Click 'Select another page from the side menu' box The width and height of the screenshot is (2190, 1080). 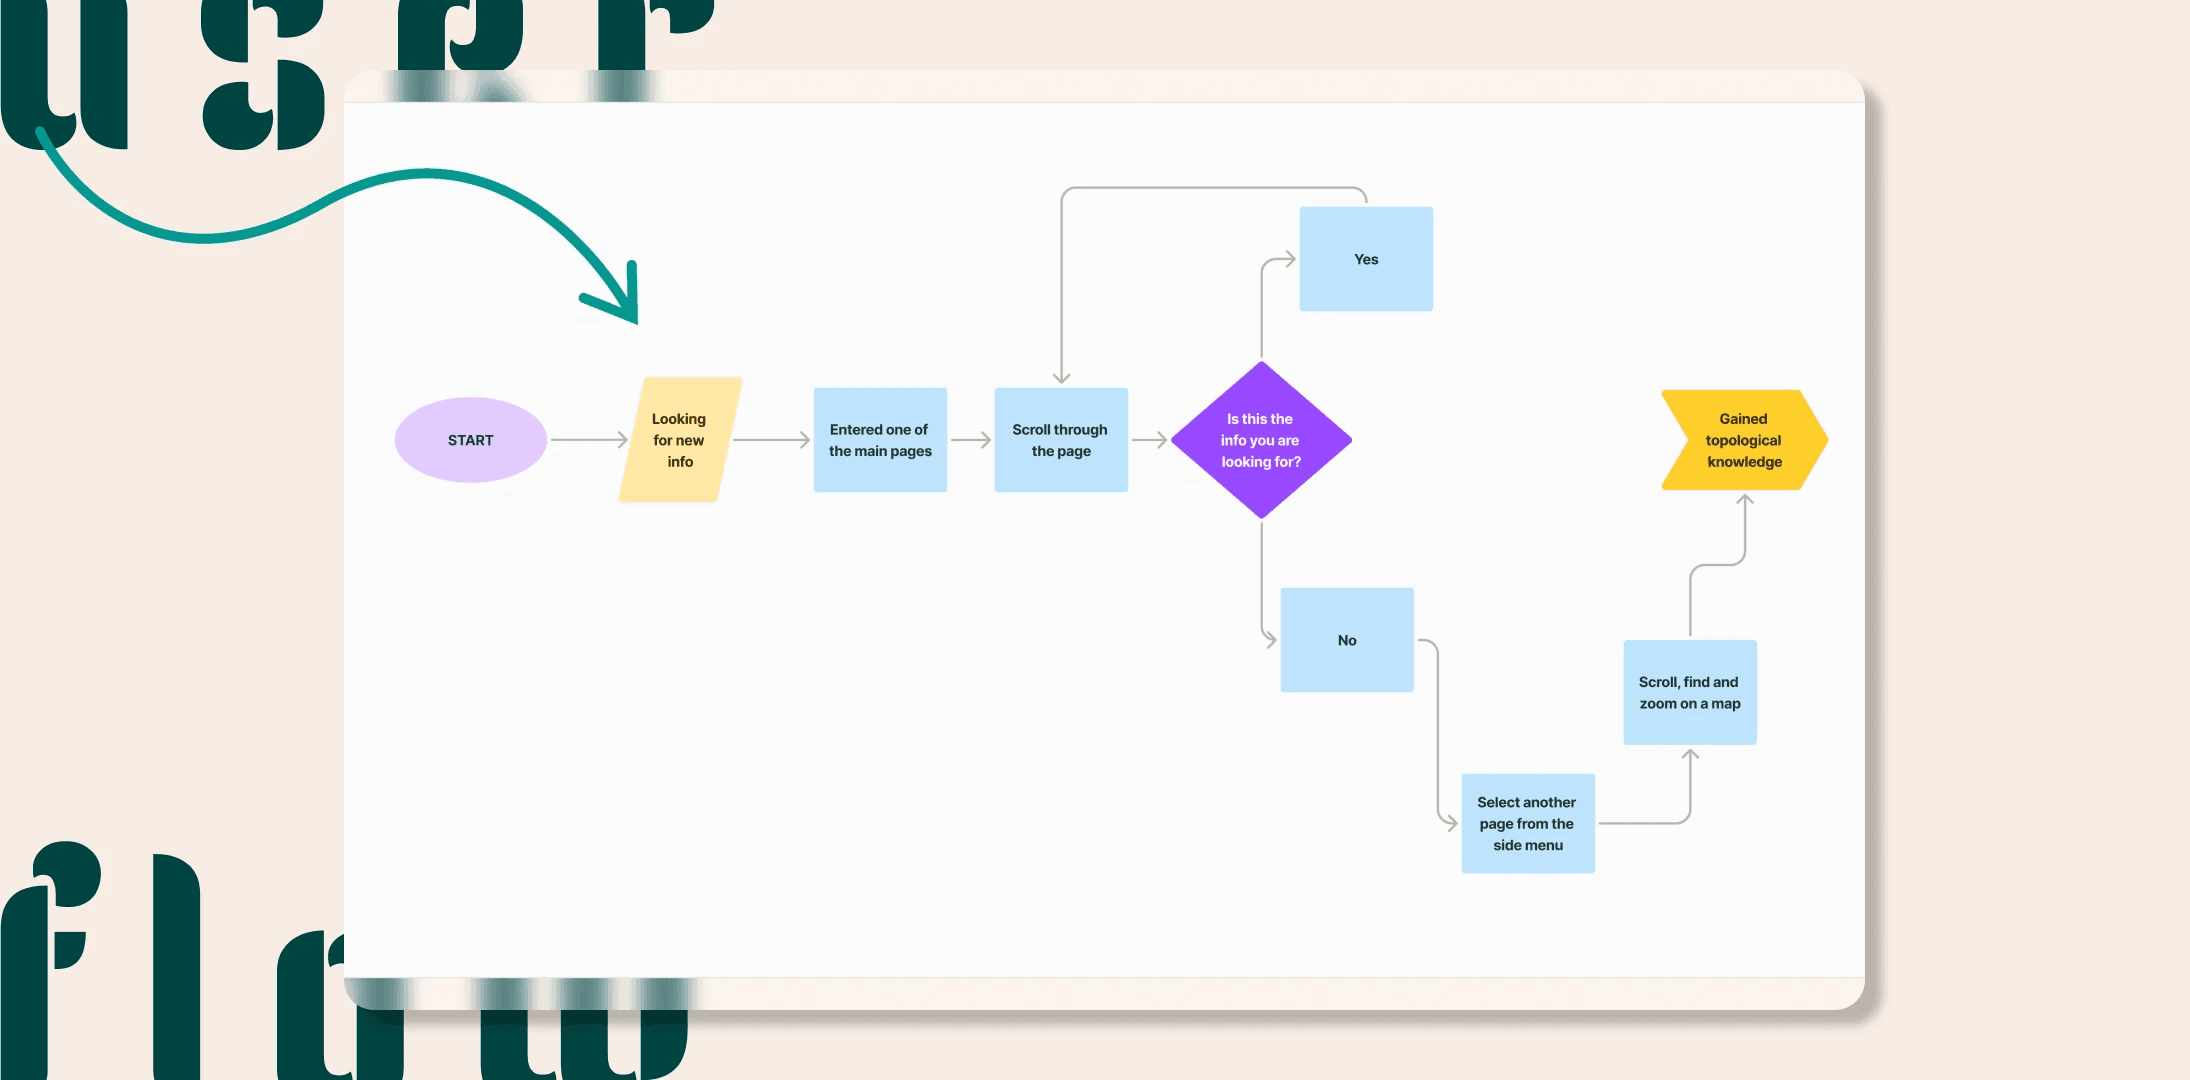(x=1528, y=823)
